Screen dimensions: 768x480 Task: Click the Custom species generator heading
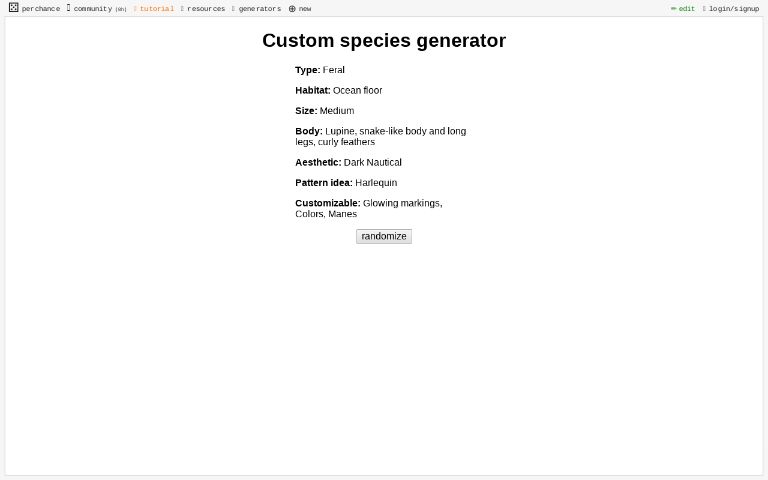[384, 40]
